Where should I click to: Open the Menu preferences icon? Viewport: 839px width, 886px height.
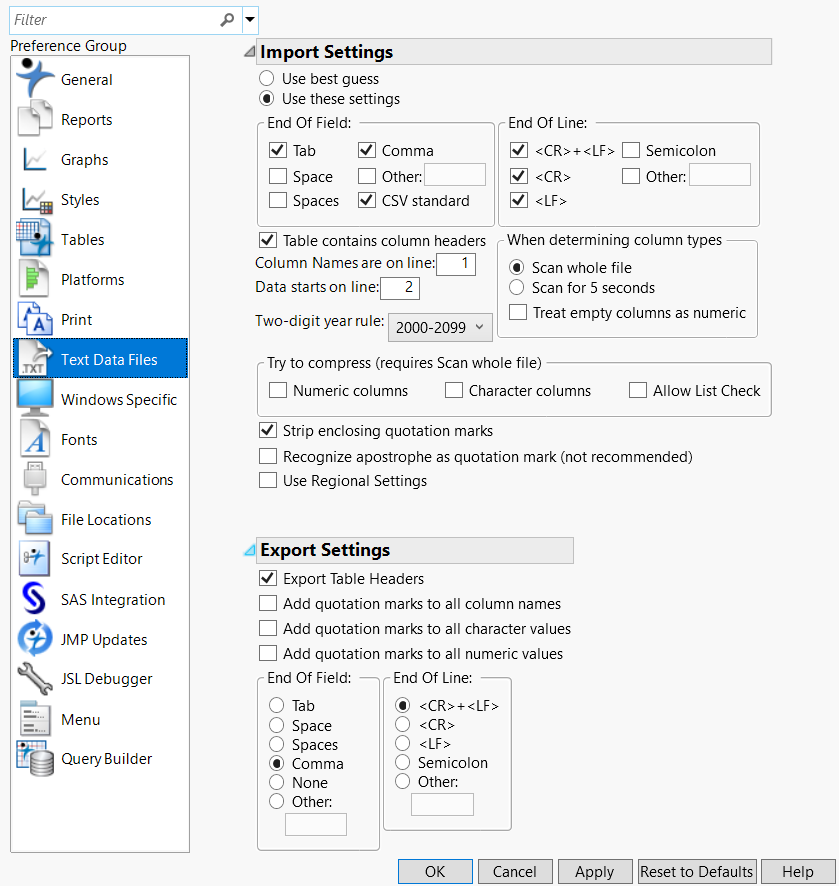point(35,719)
